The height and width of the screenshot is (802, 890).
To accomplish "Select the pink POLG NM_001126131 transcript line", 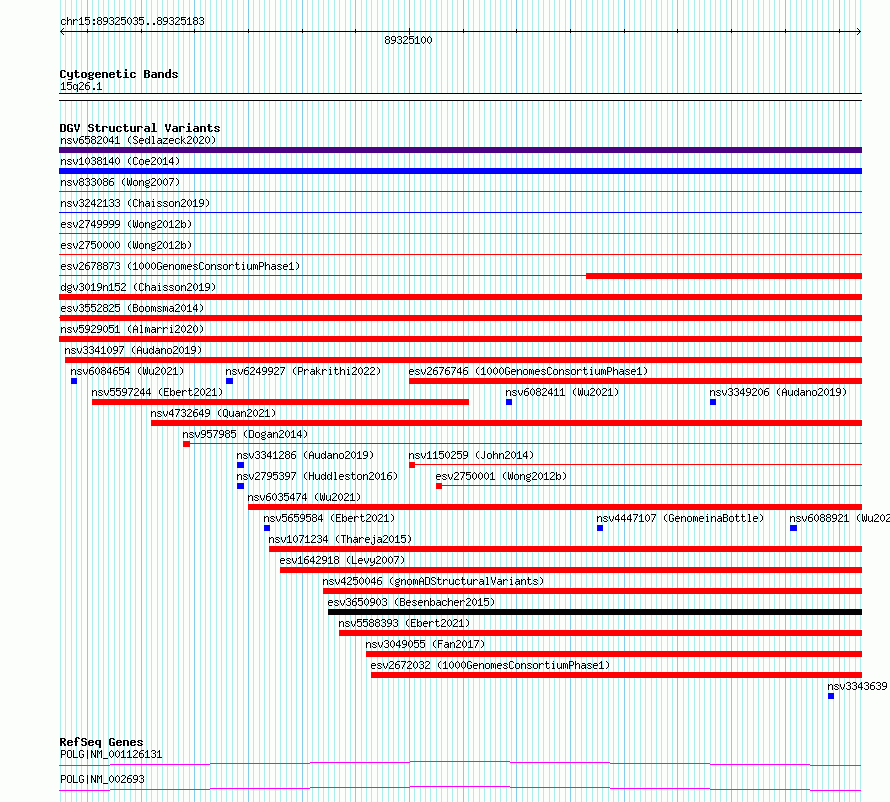I will (x=460, y=763).
